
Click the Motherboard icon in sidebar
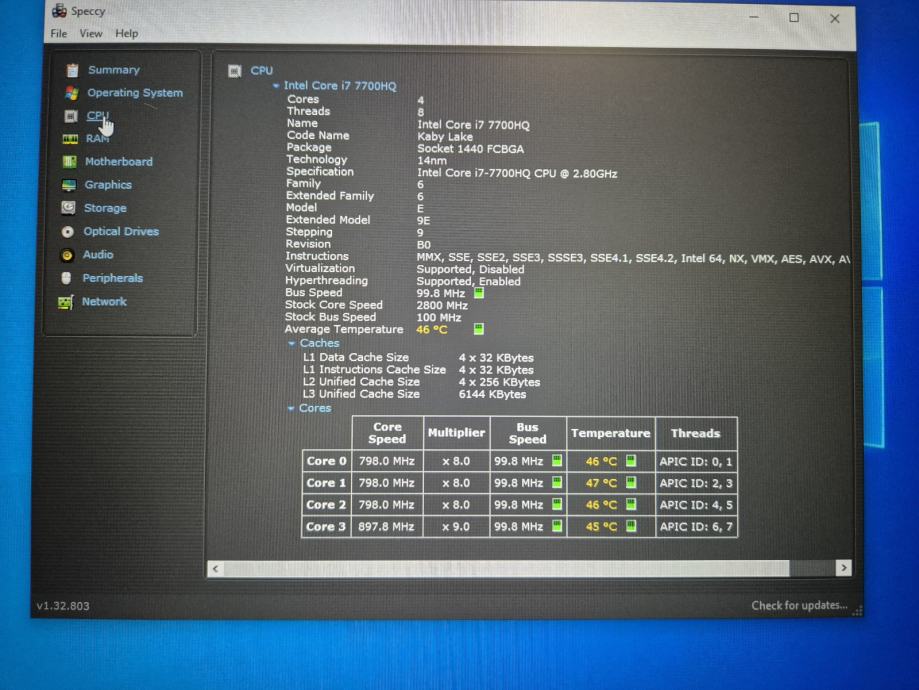70,162
